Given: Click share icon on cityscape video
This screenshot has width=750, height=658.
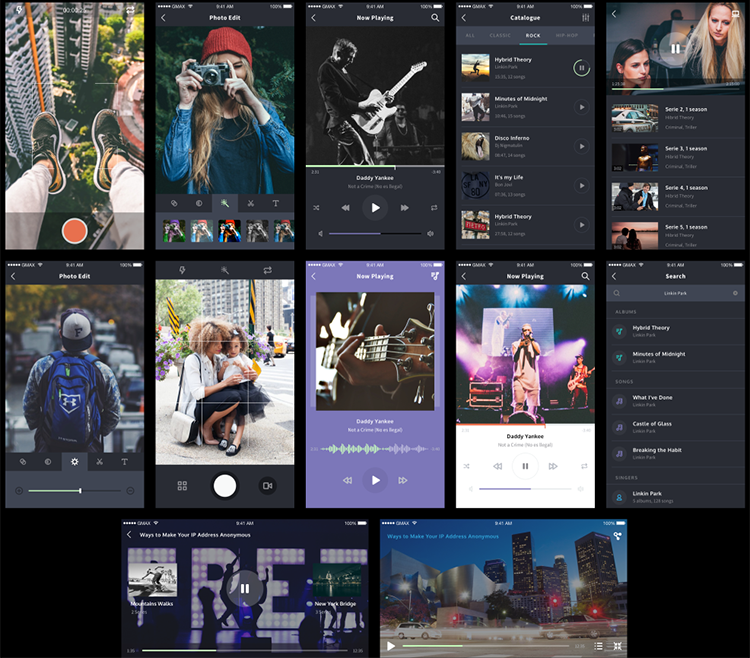Looking at the screenshot, I should [618, 536].
